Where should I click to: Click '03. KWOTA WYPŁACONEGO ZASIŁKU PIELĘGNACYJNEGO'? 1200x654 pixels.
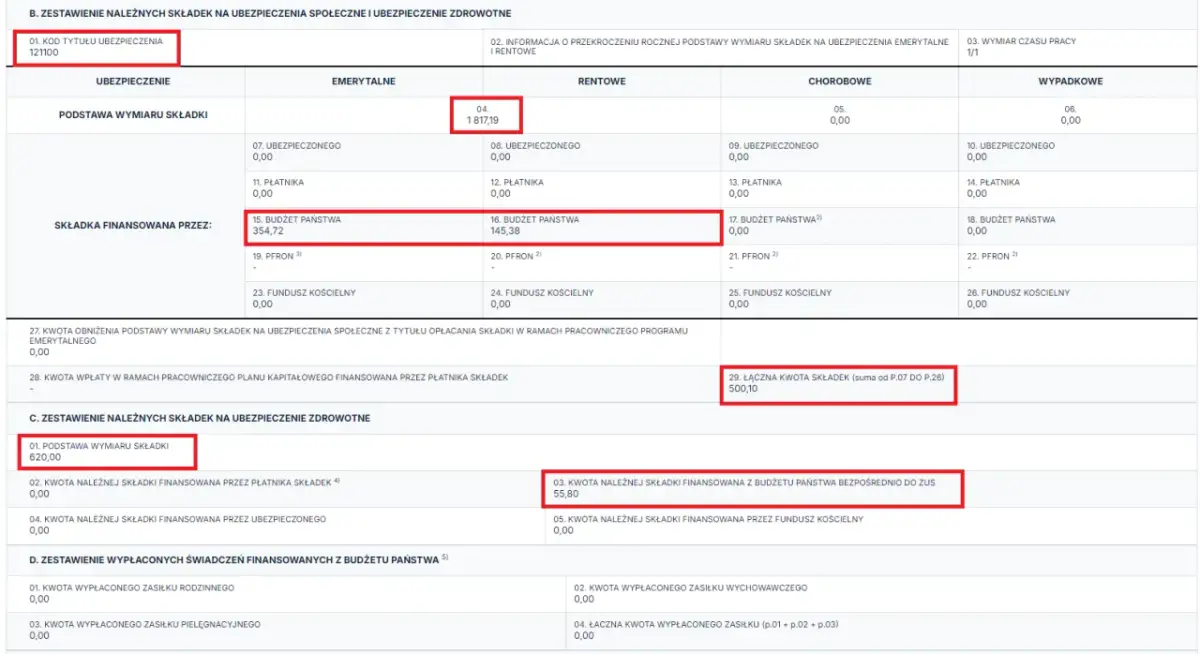pos(145,624)
